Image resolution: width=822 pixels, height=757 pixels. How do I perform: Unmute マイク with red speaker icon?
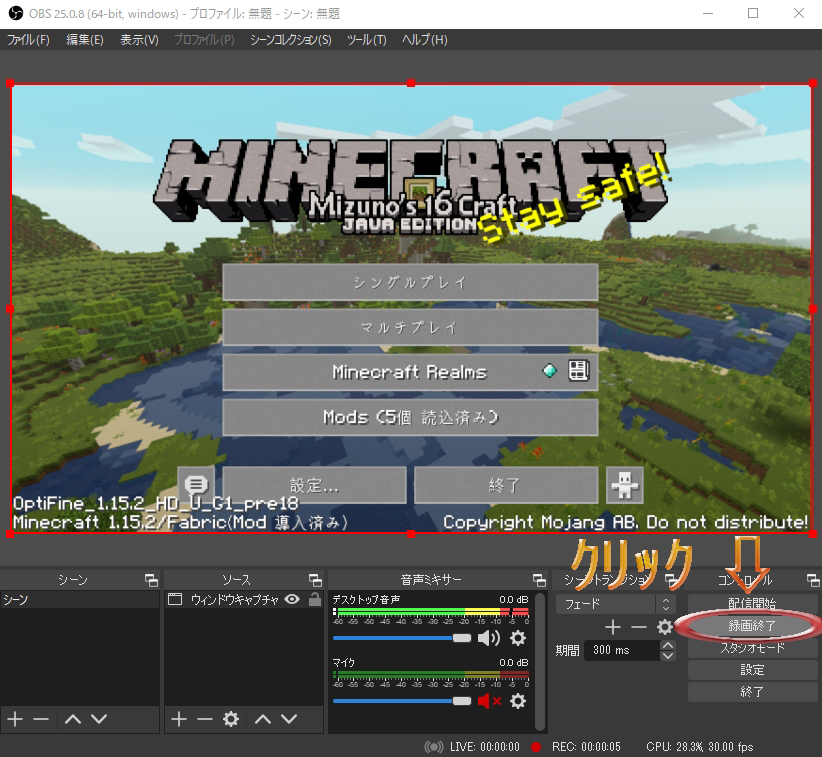pos(489,701)
